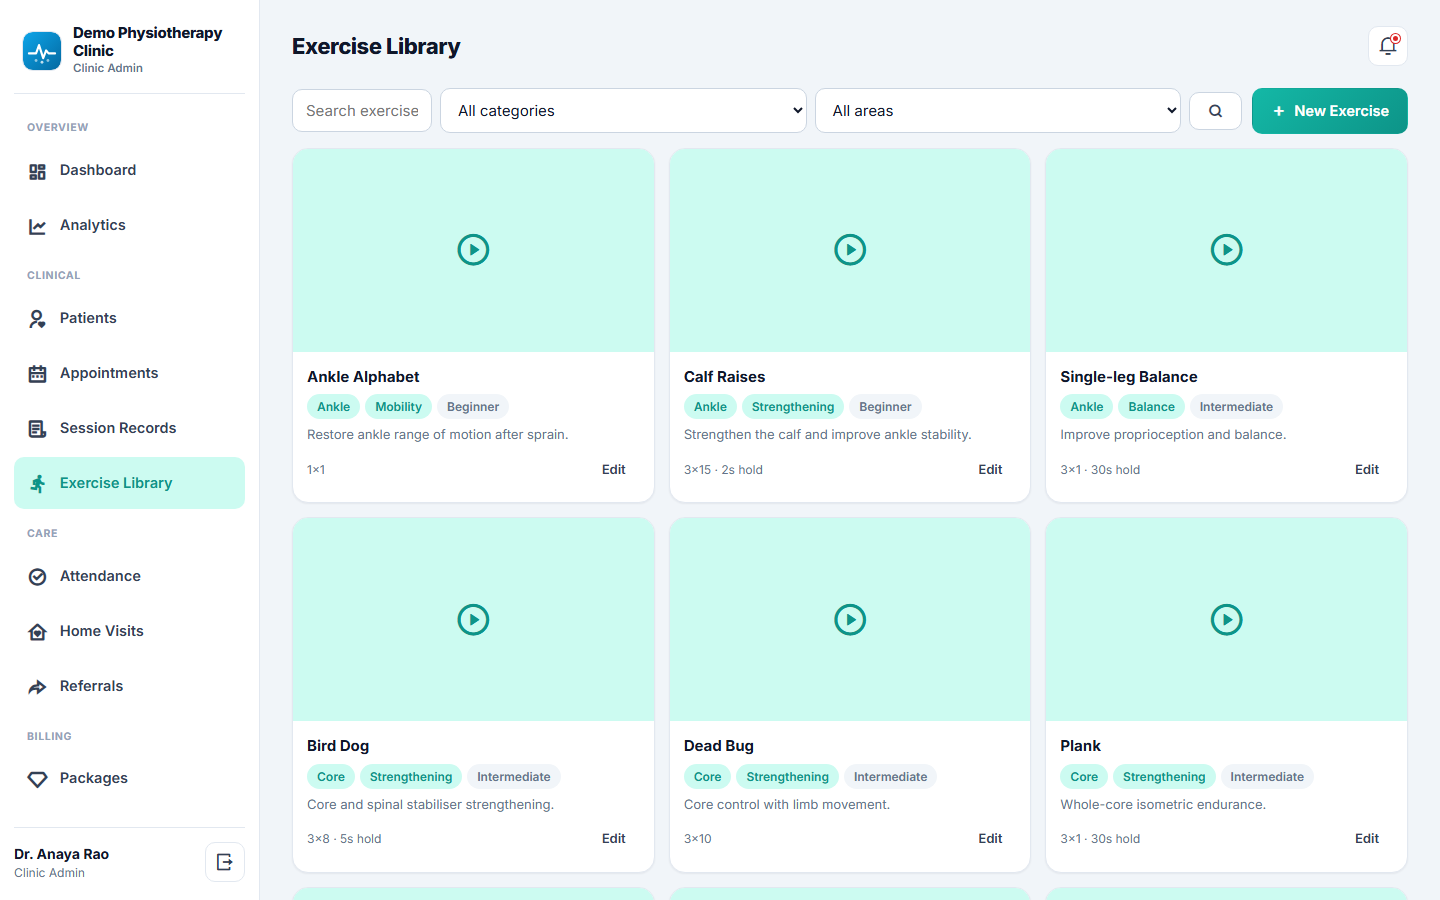Open Dashboard from the sidebar

129,171
